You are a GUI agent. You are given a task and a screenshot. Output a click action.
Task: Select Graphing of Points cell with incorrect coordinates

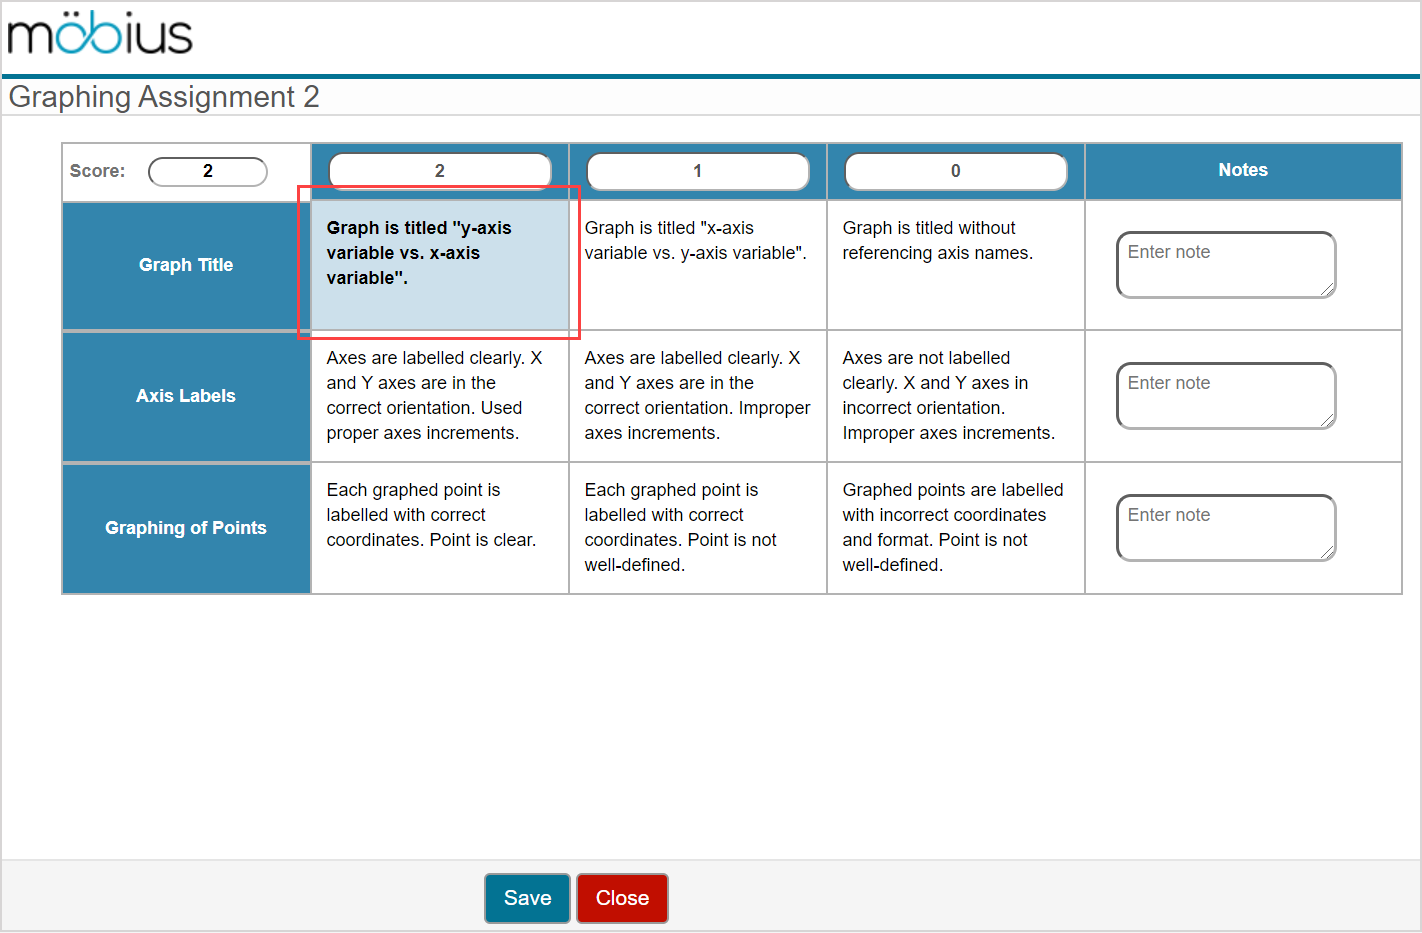tap(955, 527)
